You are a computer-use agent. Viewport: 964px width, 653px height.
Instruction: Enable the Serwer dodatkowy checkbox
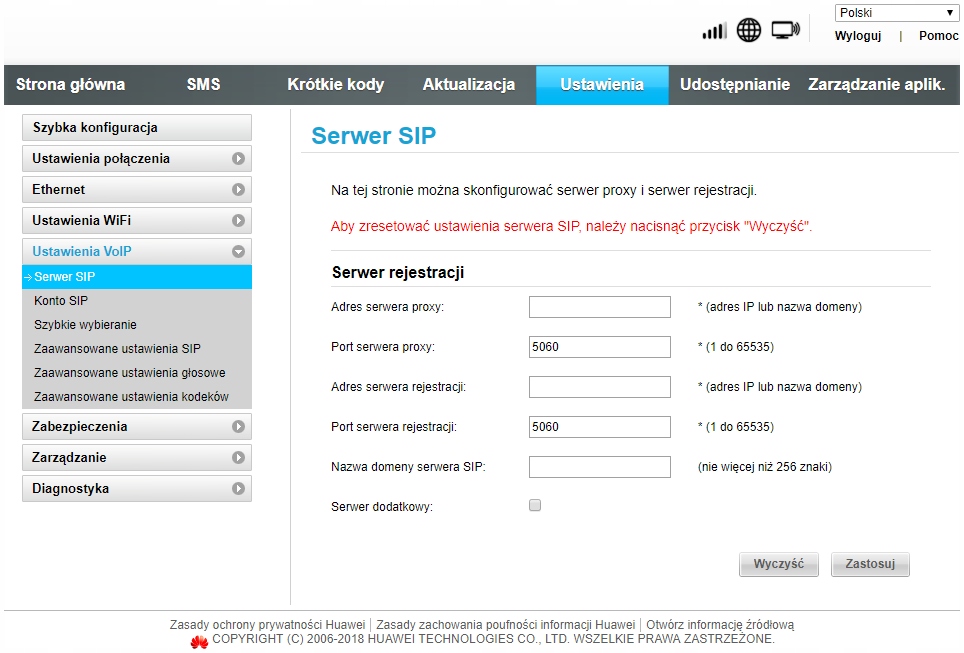(535, 506)
